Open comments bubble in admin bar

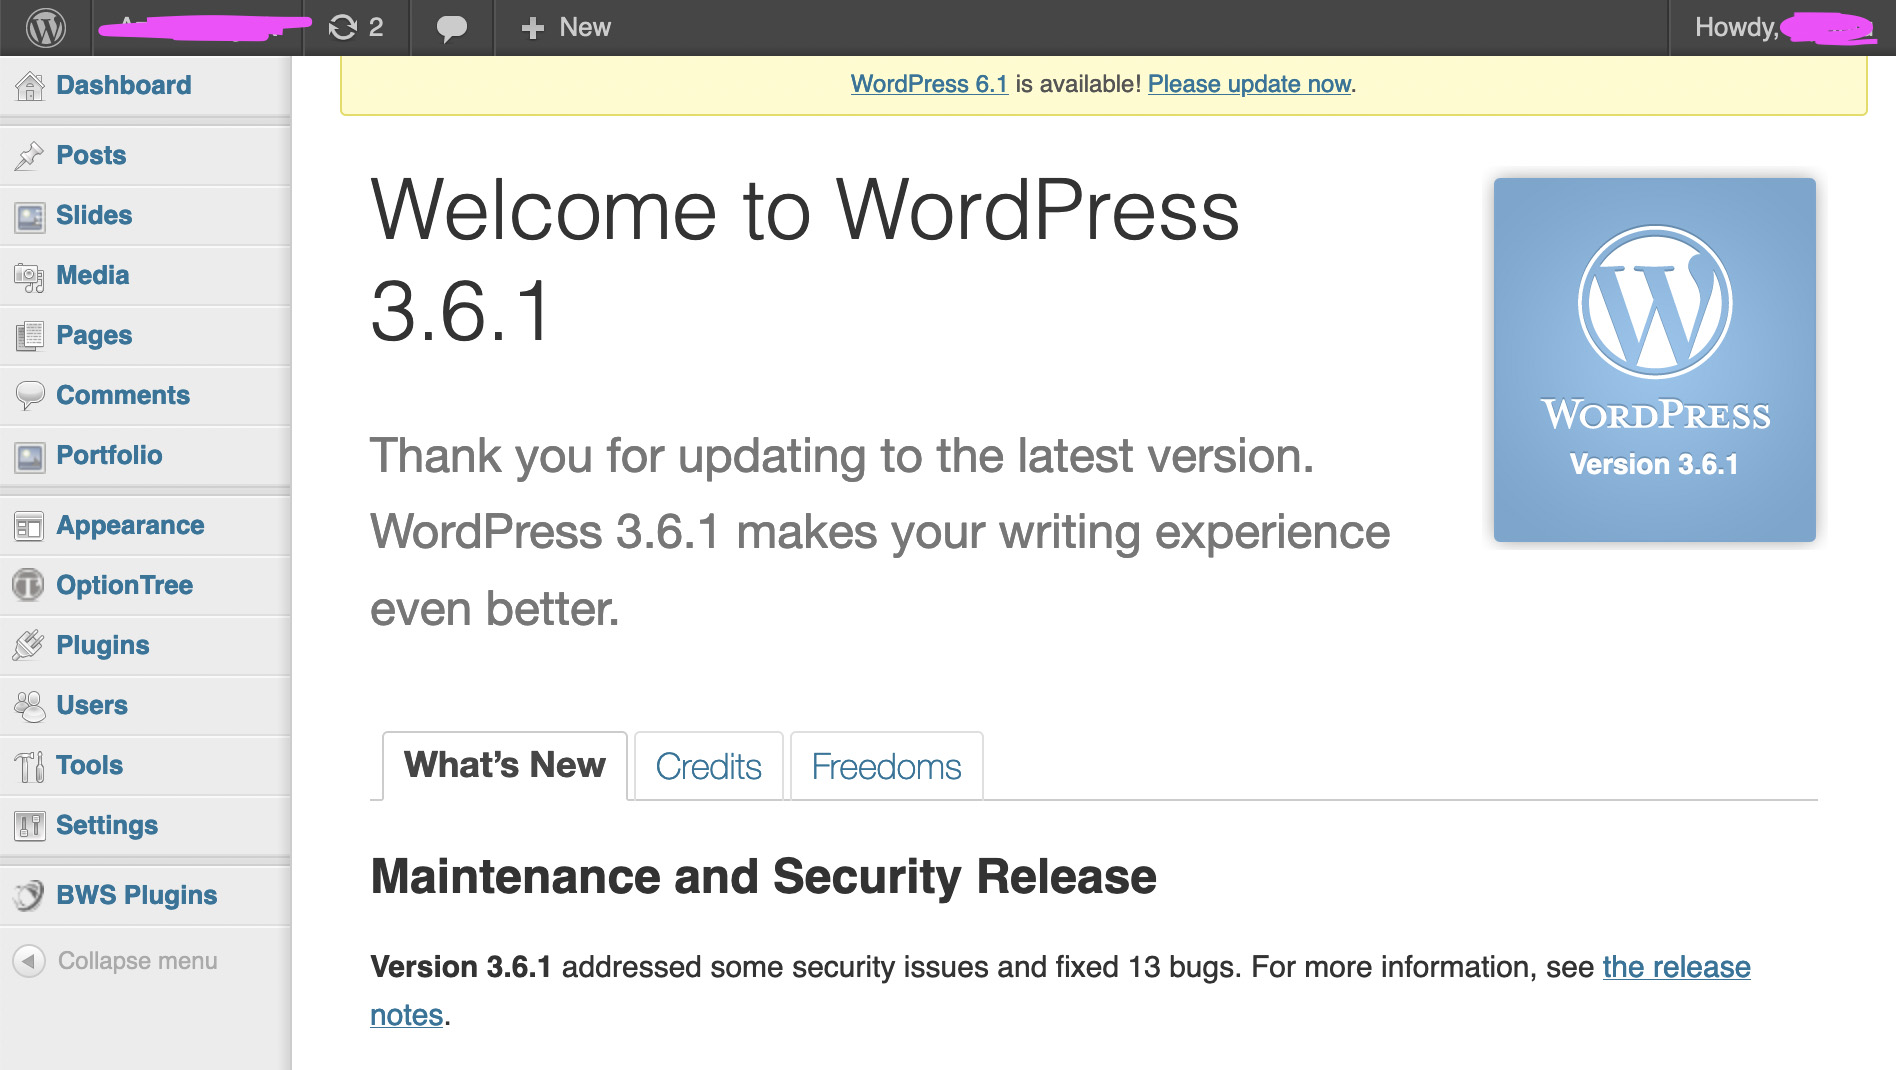[x=452, y=28]
